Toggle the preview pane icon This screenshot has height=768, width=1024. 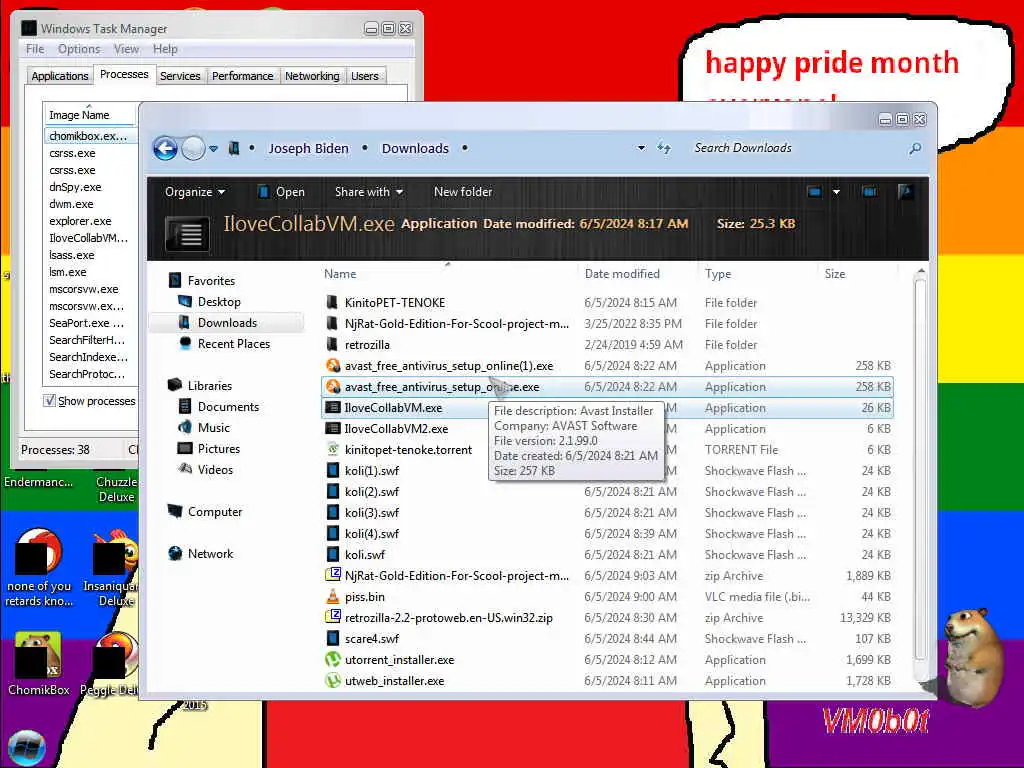[x=869, y=192]
